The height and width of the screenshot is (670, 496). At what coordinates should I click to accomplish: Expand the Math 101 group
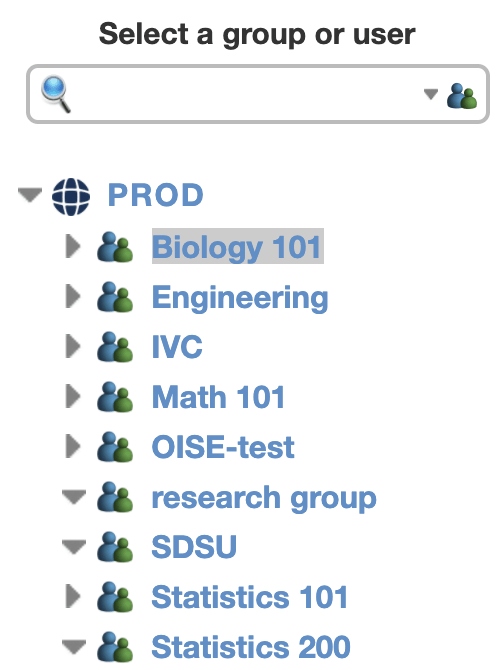coord(73,396)
